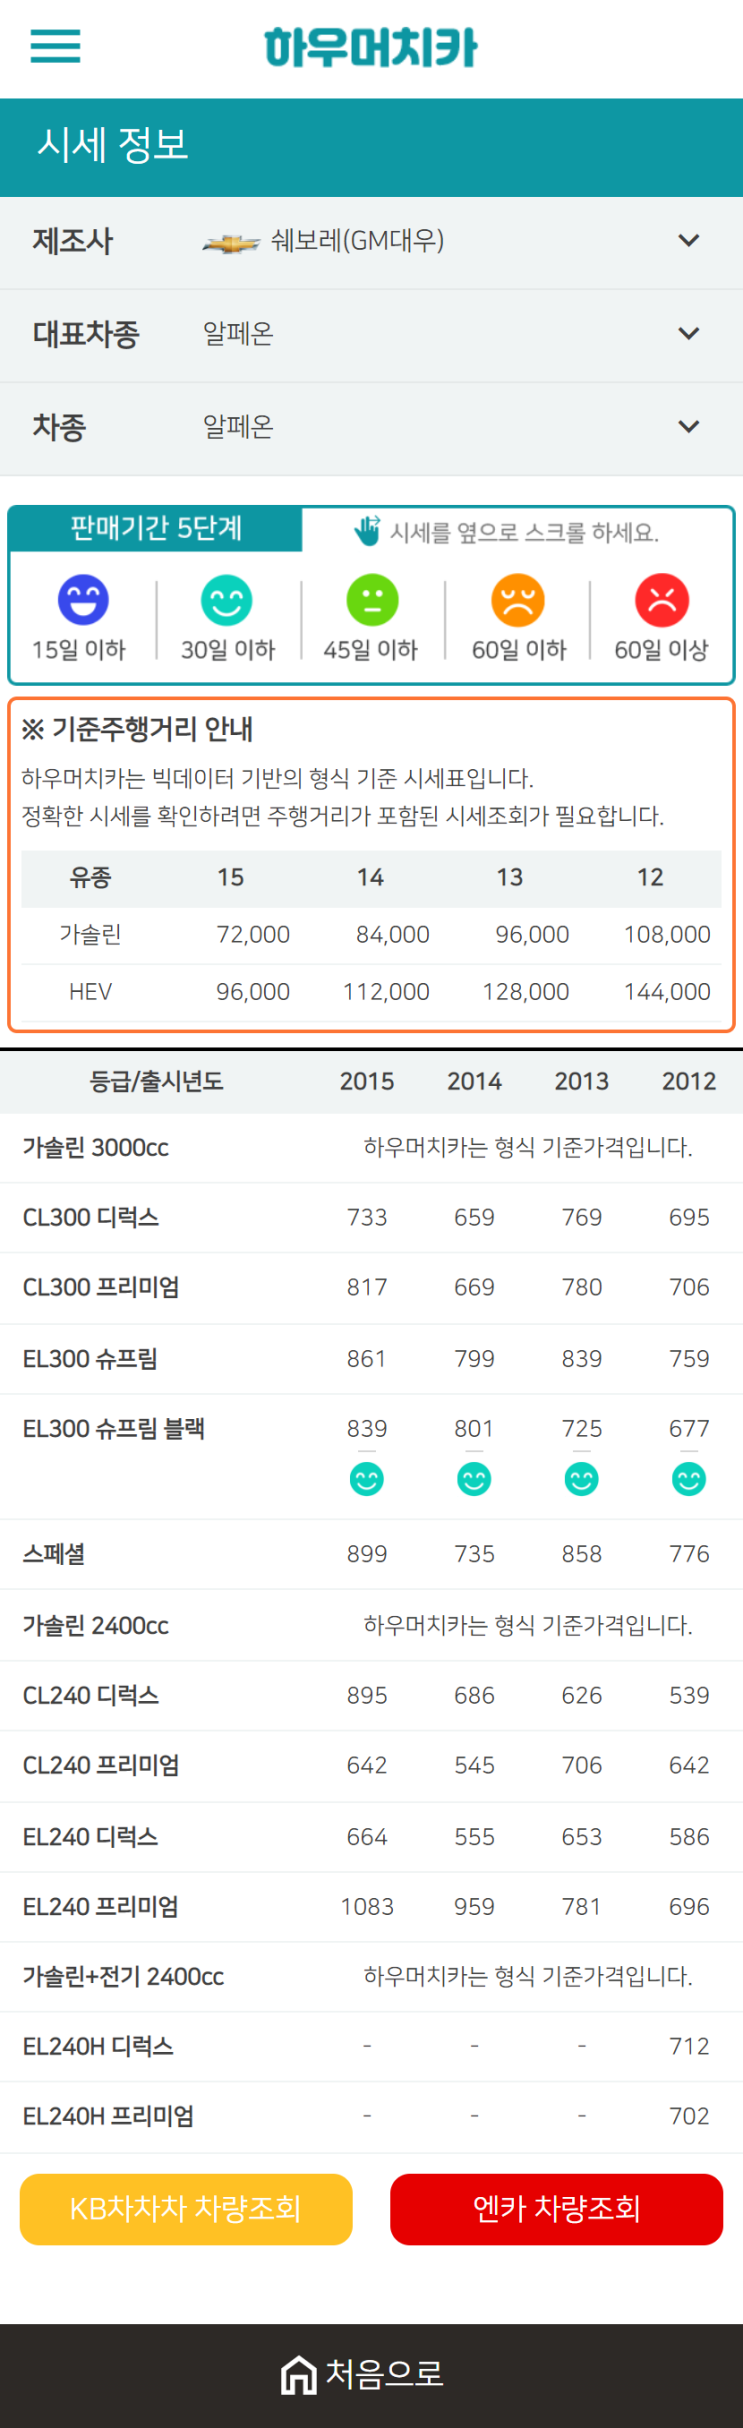Viewport: 743px width, 2428px height.
Task: Click the 가솔린+전기 2400cc section heading
Action: 124,1976
